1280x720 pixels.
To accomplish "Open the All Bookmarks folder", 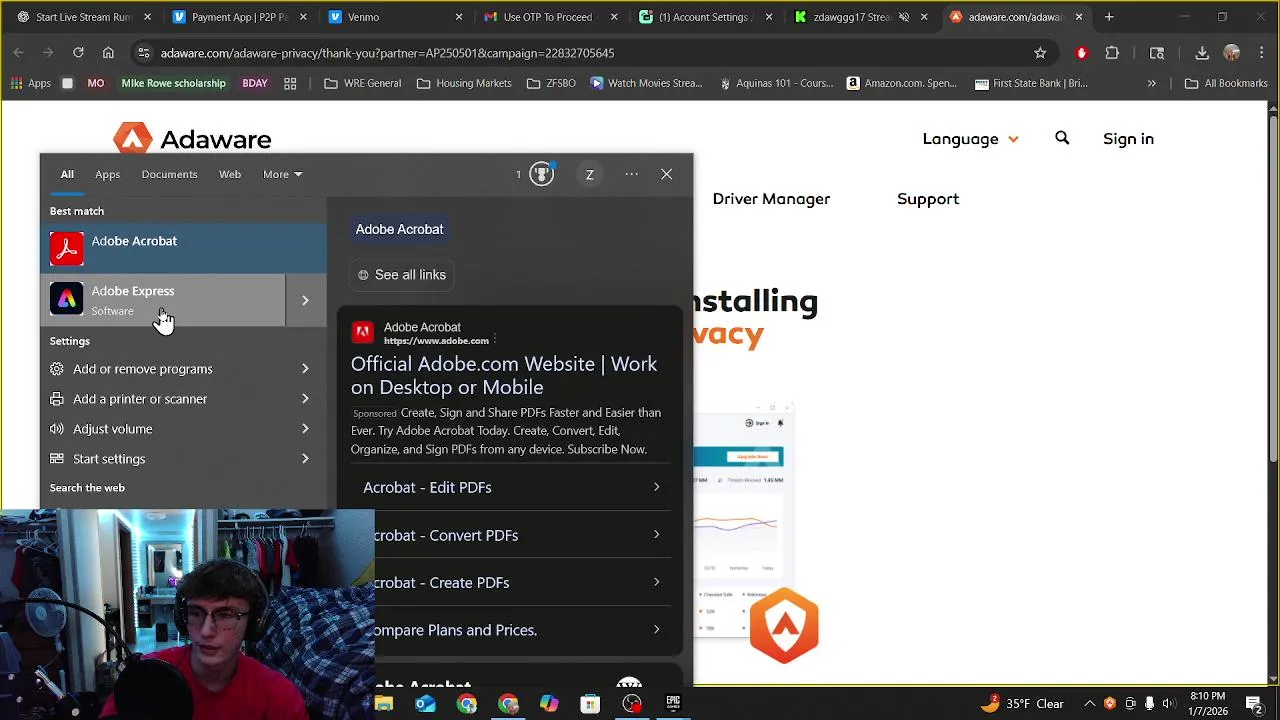I will tap(1226, 83).
